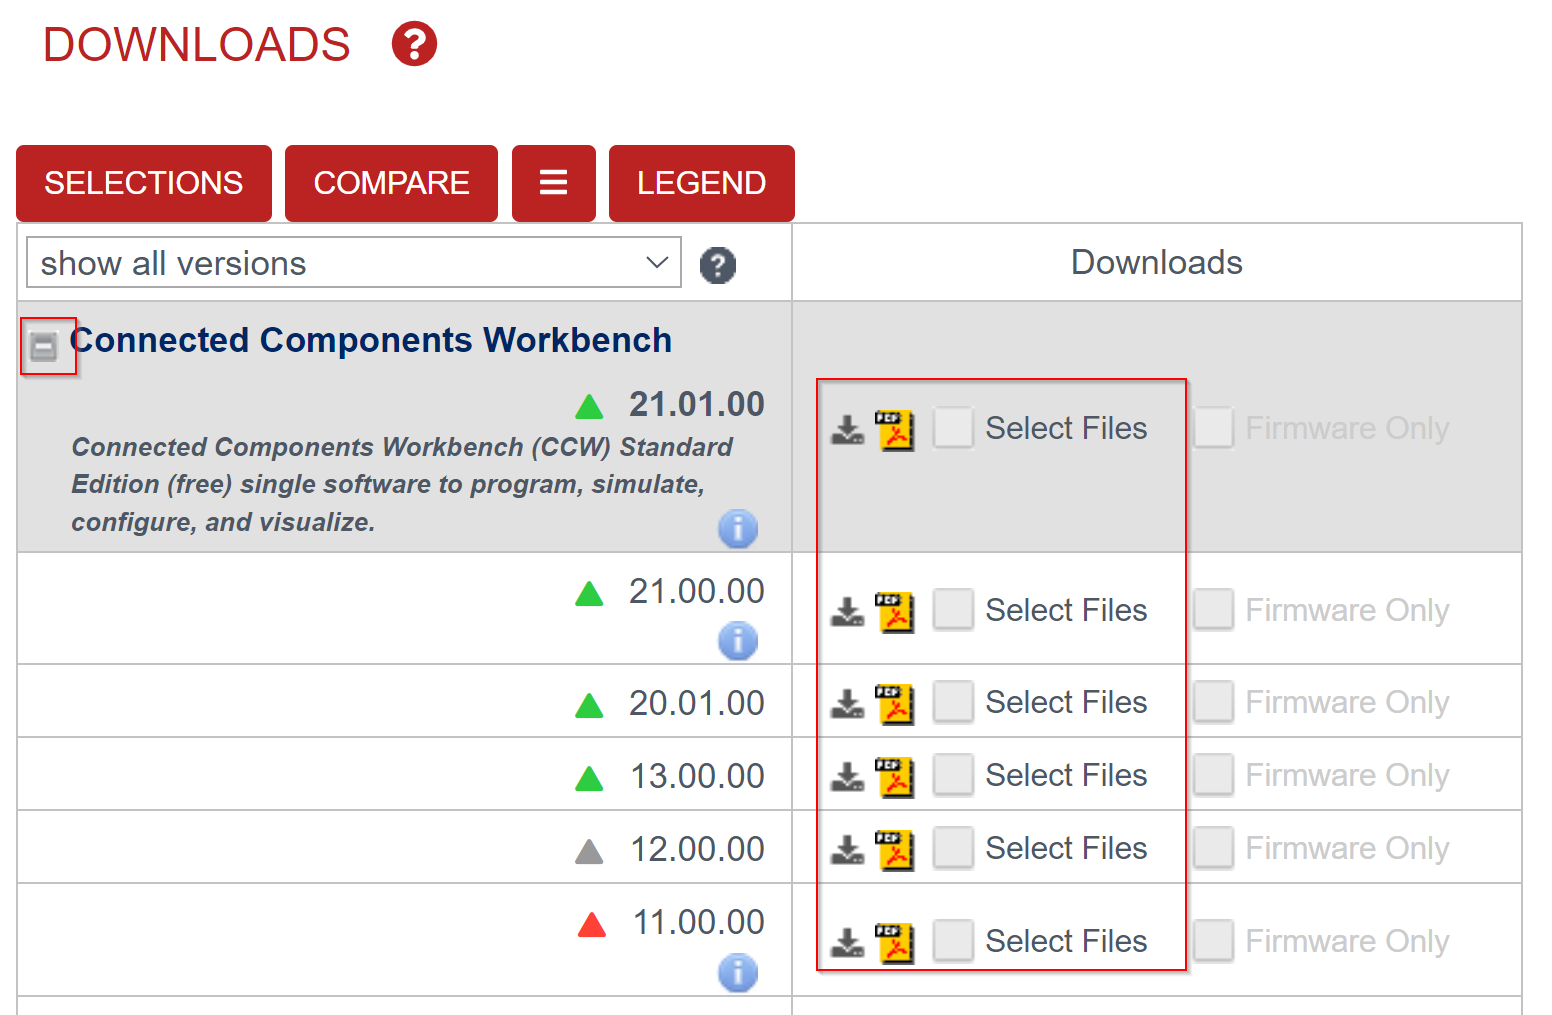The image size is (1552, 1015).
Task: Click the COMPARE button
Action: tap(391, 183)
